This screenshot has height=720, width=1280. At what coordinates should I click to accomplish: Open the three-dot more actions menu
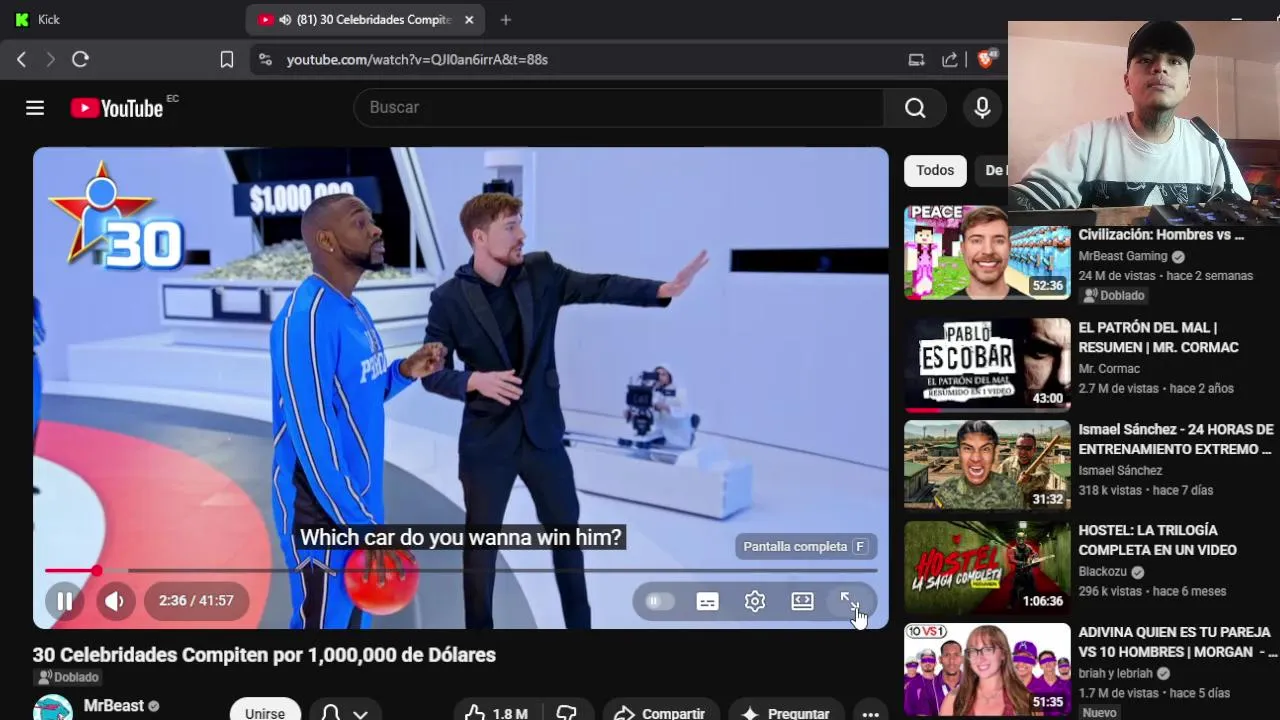click(870, 712)
